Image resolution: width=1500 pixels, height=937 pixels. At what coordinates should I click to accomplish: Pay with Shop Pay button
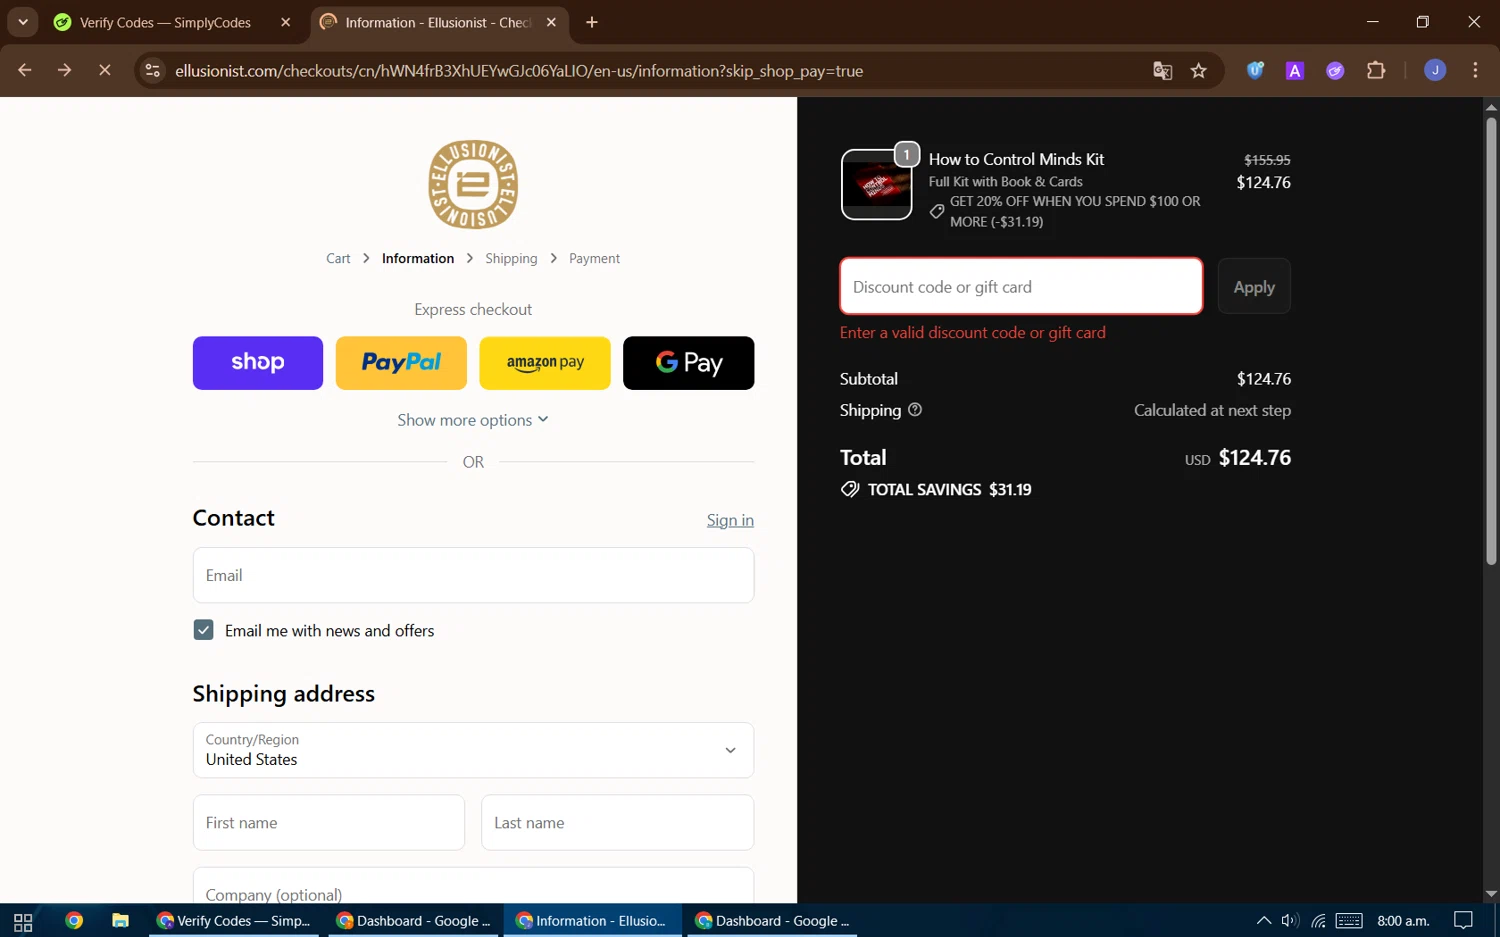pos(258,363)
